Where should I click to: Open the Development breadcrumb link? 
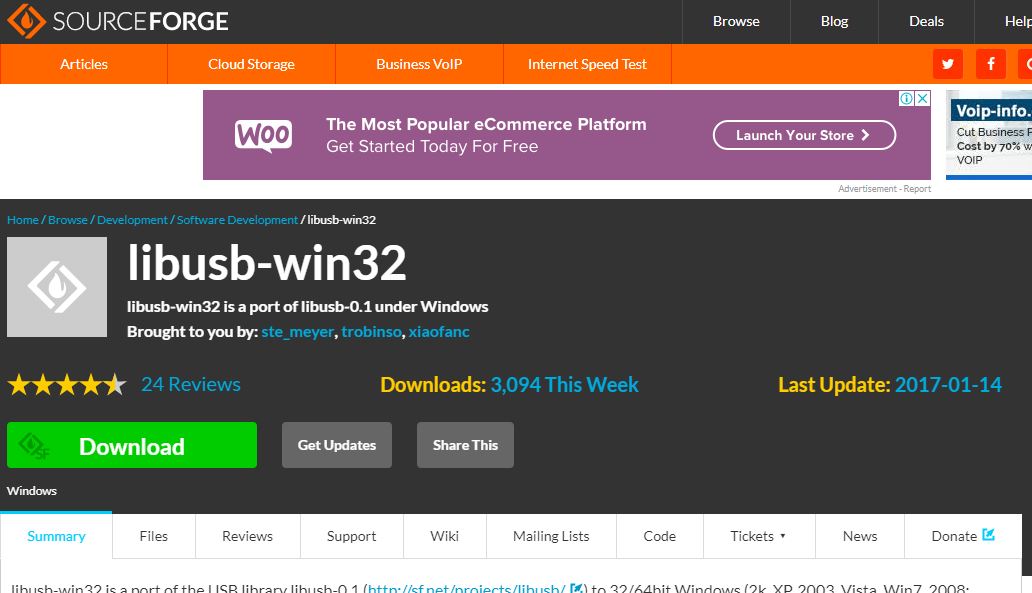click(132, 220)
